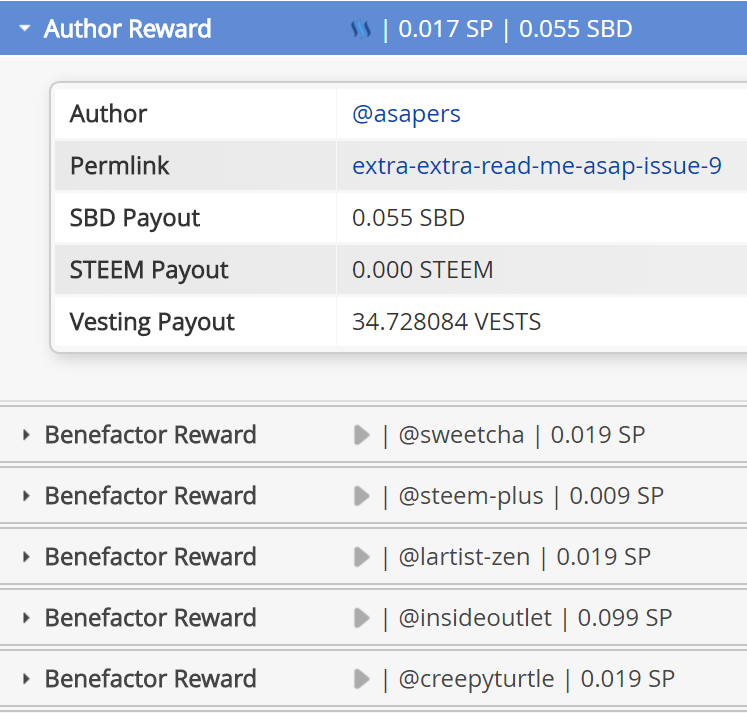Image resolution: width=747 pixels, height=713 pixels.
Task: Click the gray arrow icon beside @lartist-zen
Action: click(x=362, y=557)
